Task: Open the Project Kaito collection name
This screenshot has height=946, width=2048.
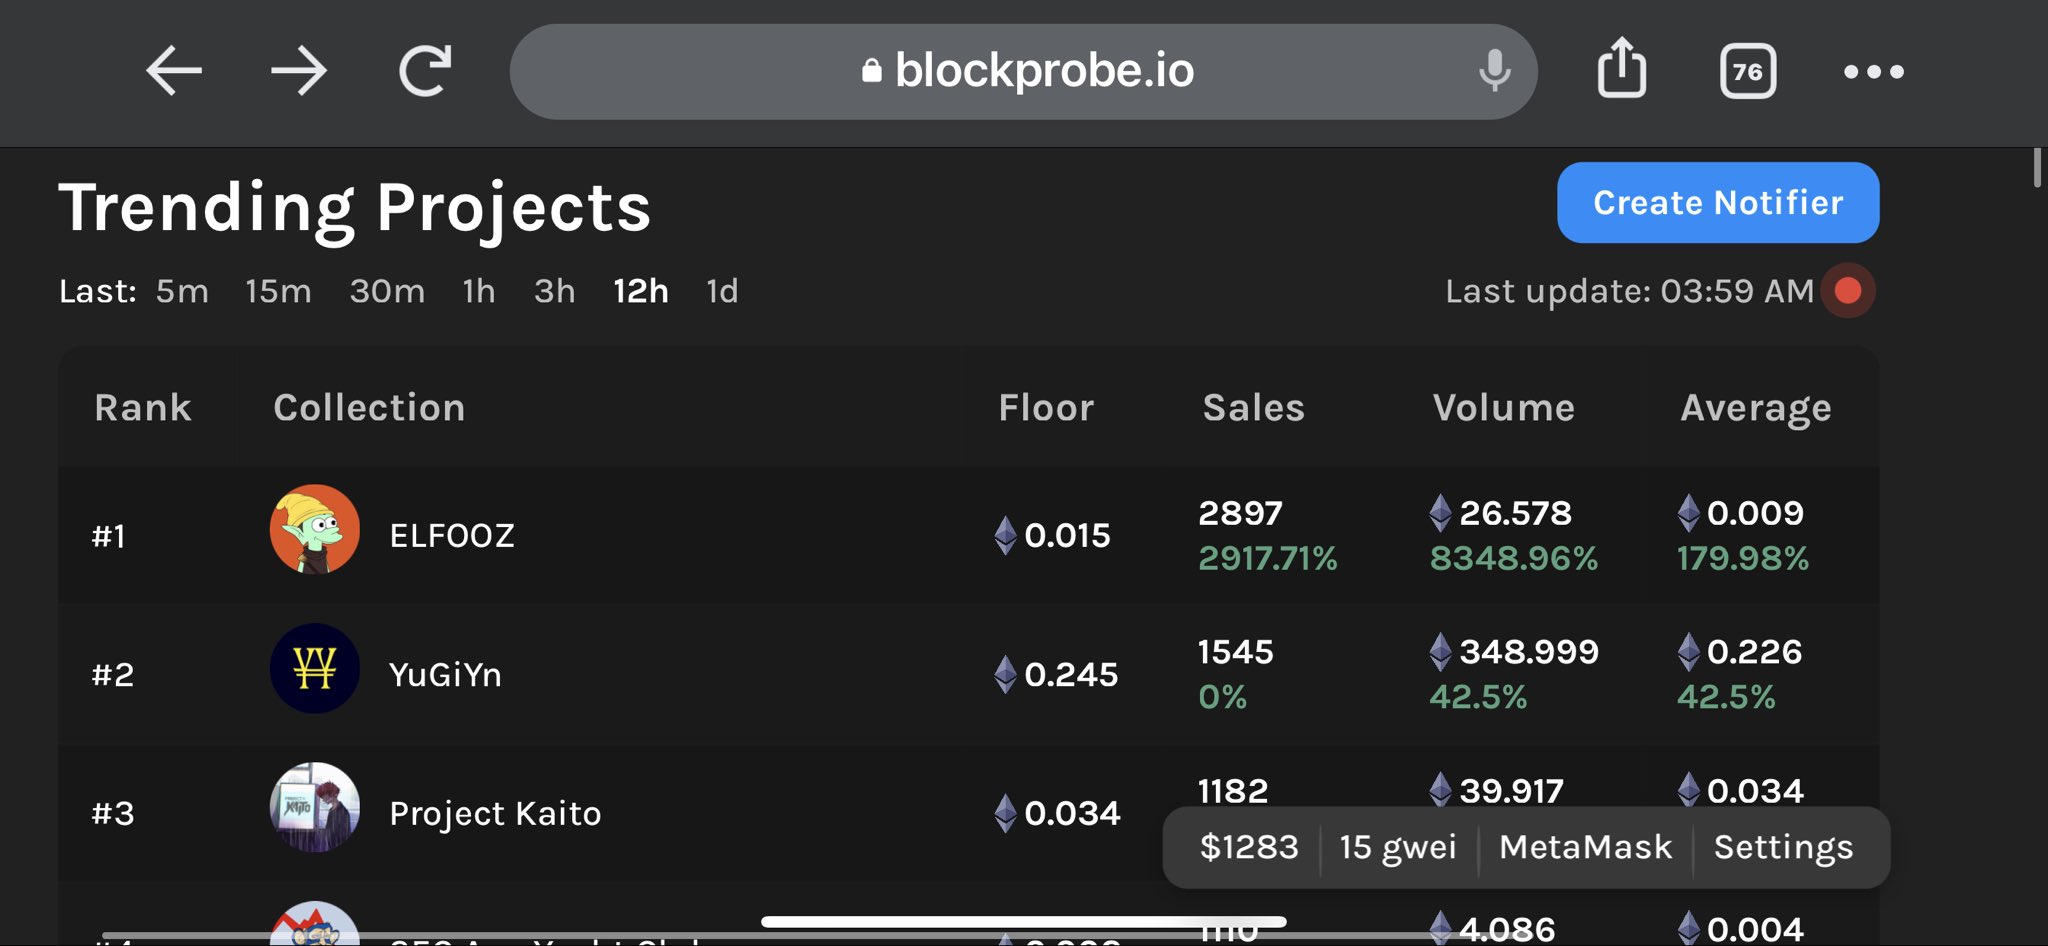Action: click(495, 814)
